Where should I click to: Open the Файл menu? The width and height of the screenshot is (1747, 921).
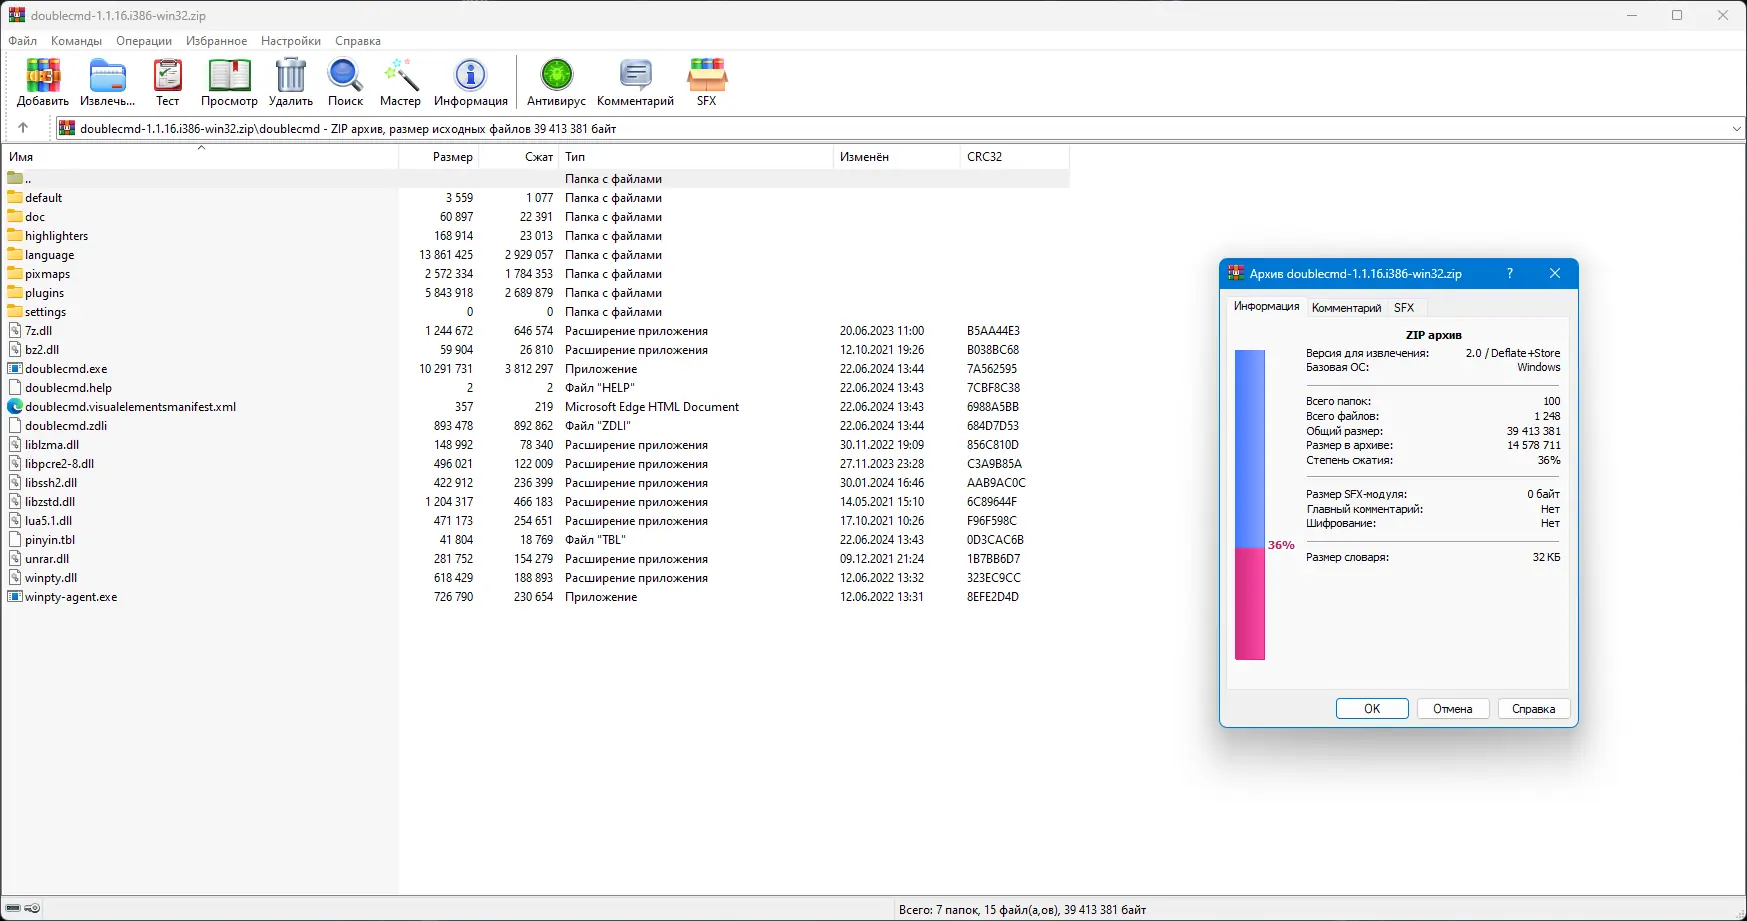23,41
